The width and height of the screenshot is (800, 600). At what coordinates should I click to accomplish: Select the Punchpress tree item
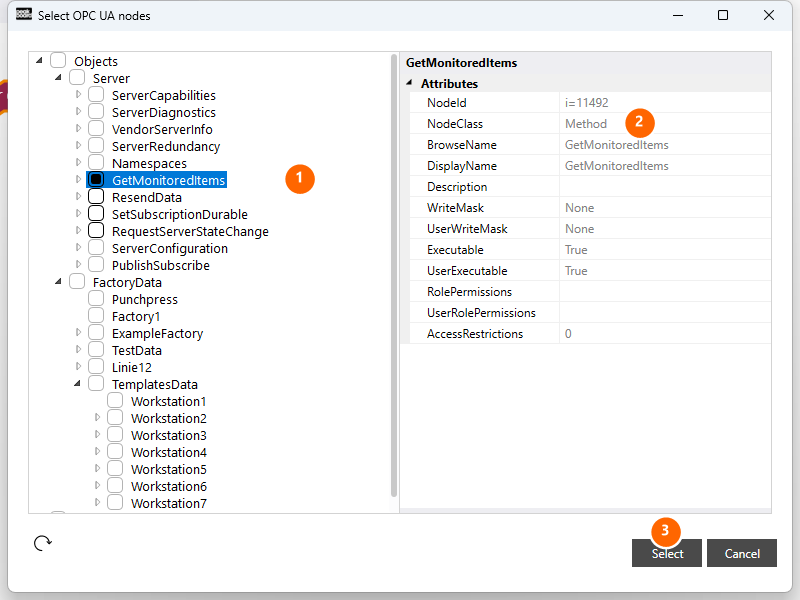click(145, 299)
